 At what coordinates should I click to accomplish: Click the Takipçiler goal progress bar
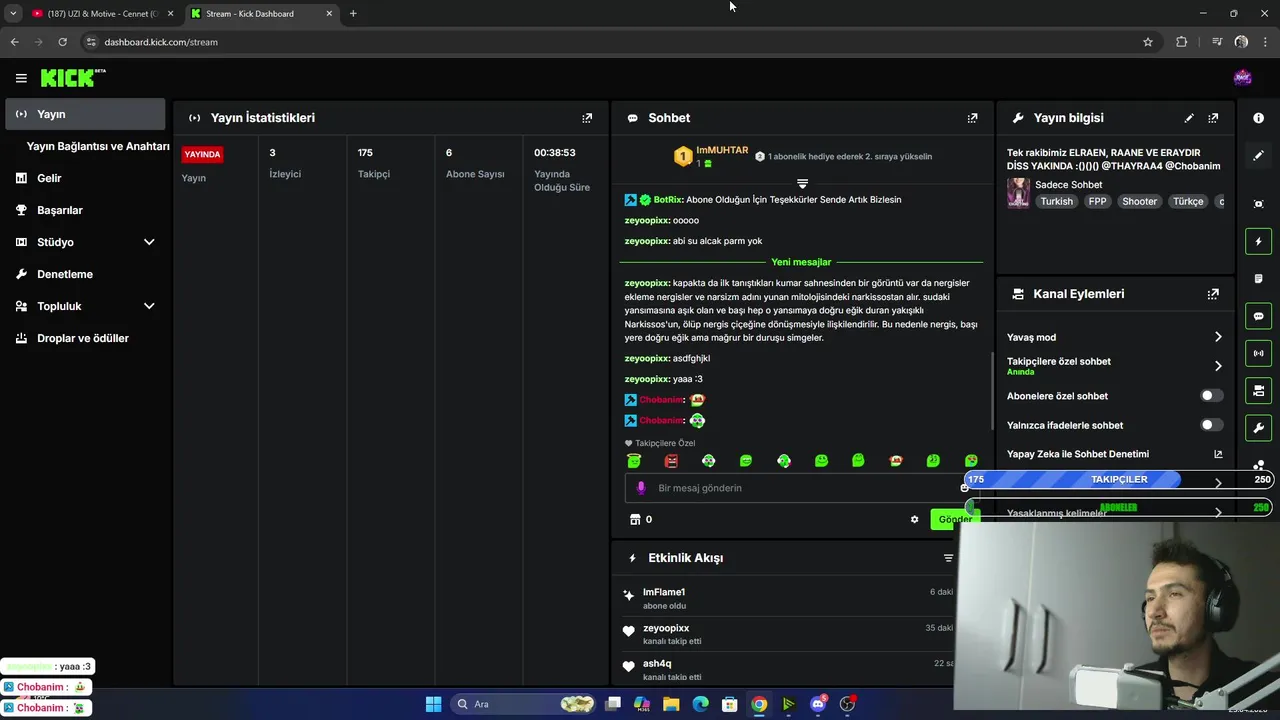click(1118, 480)
